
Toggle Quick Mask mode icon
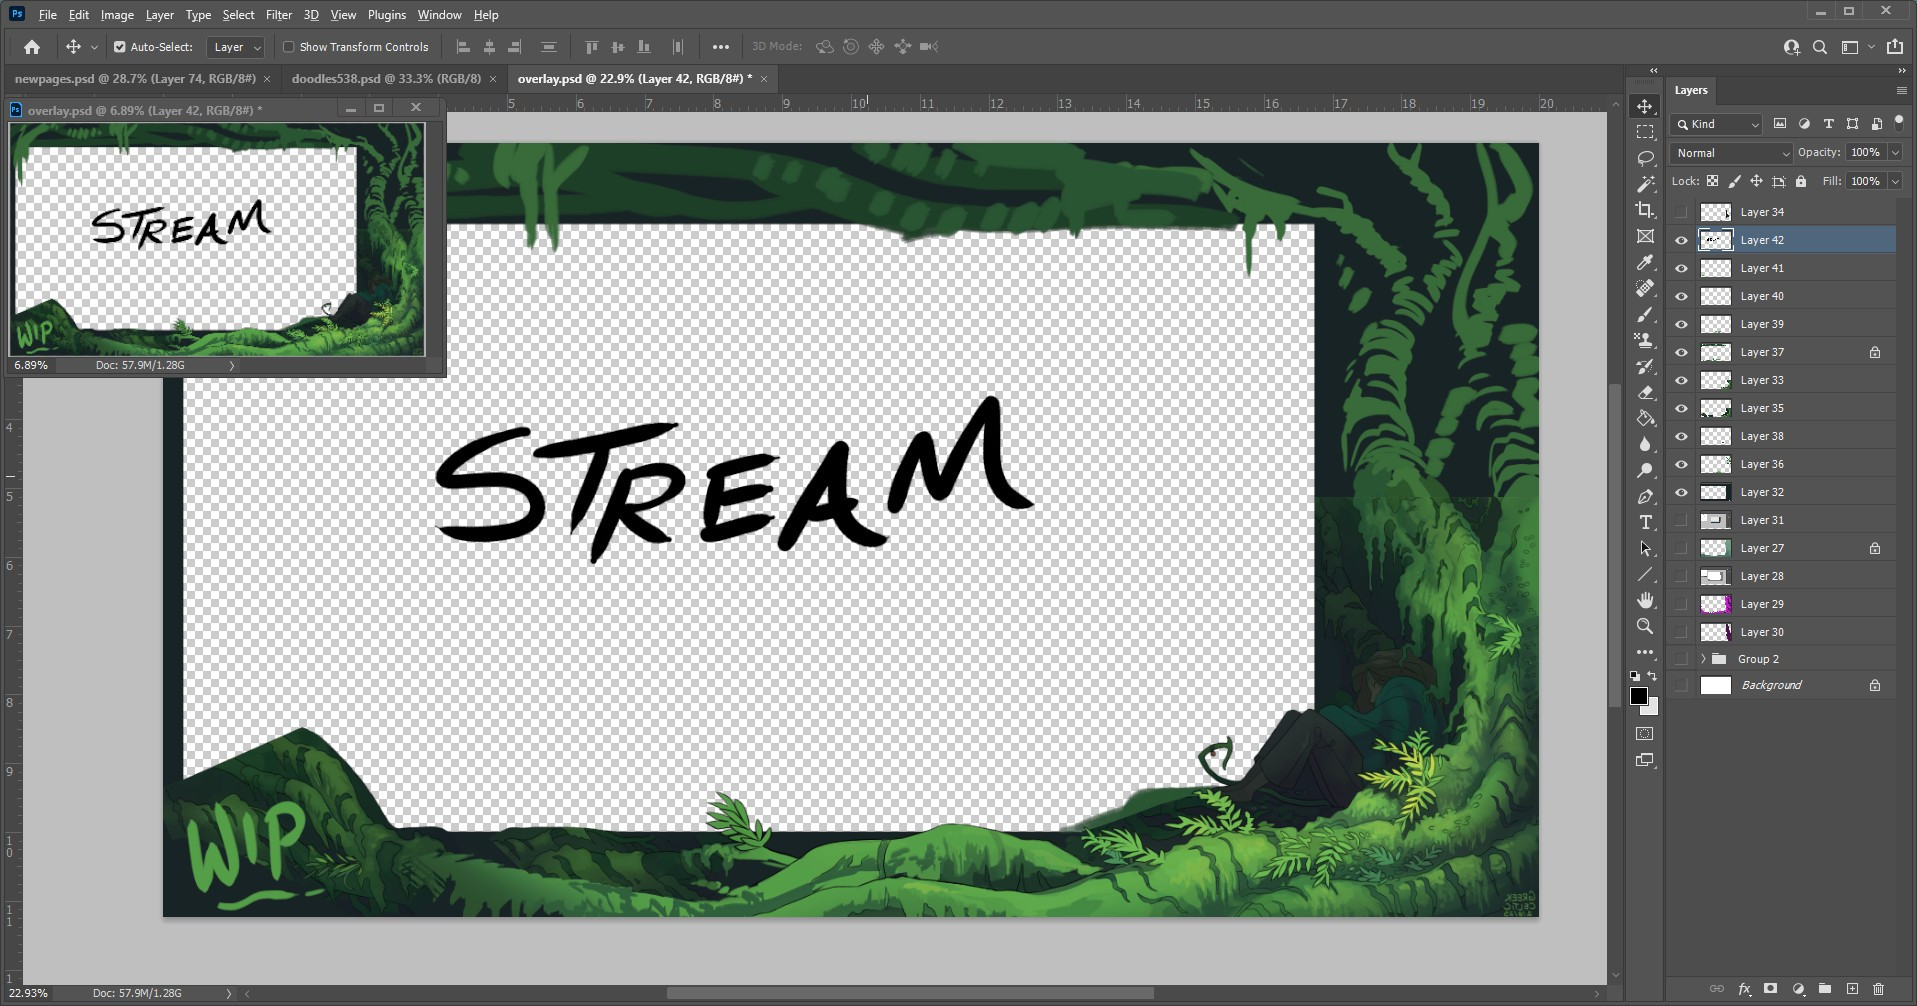point(1645,734)
